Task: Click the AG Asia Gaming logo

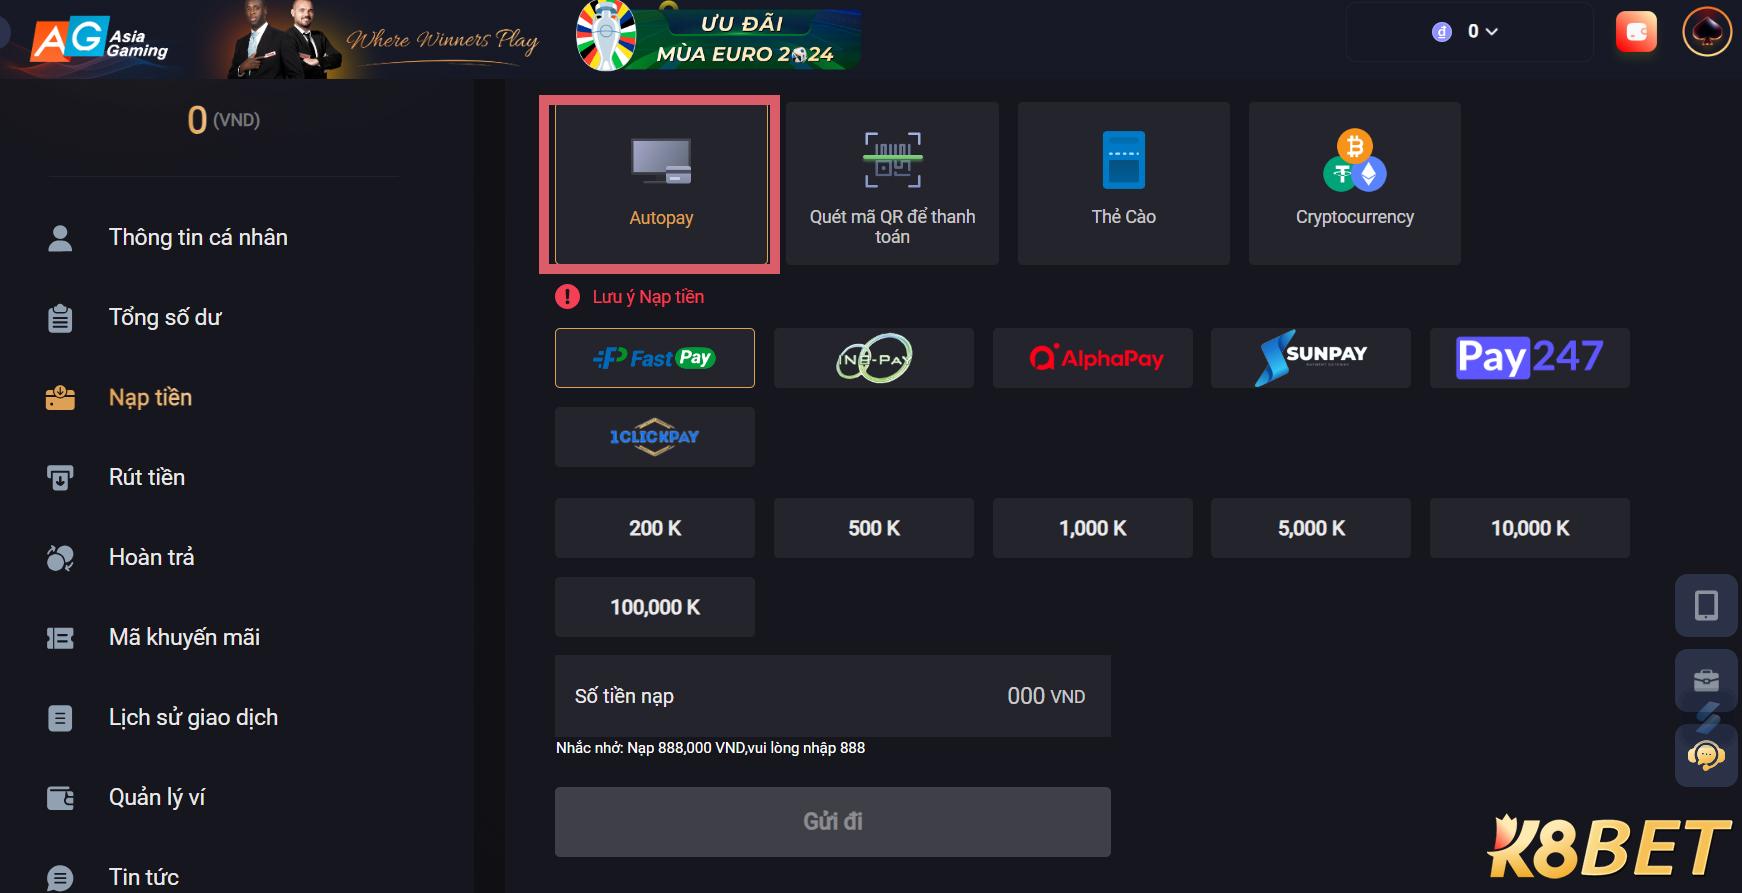Action: pos(100,40)
